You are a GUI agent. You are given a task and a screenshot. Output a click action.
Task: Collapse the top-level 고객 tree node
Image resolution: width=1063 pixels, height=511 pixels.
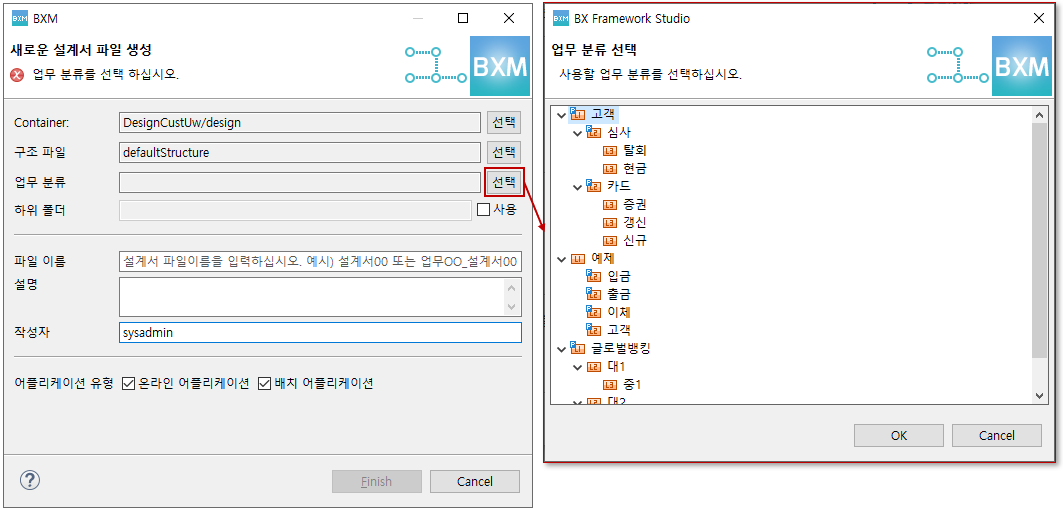(x=561, y=115)
